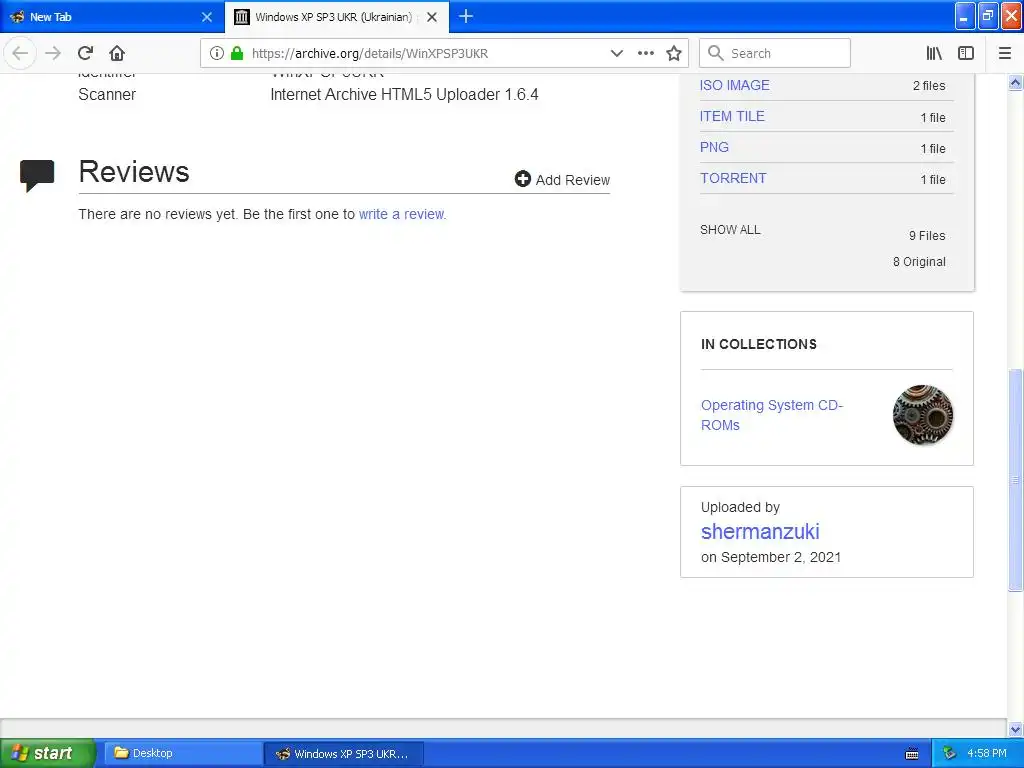Close the Windows XP SP3 UKR tab
Screen dimensions: 1024x768
432,17
